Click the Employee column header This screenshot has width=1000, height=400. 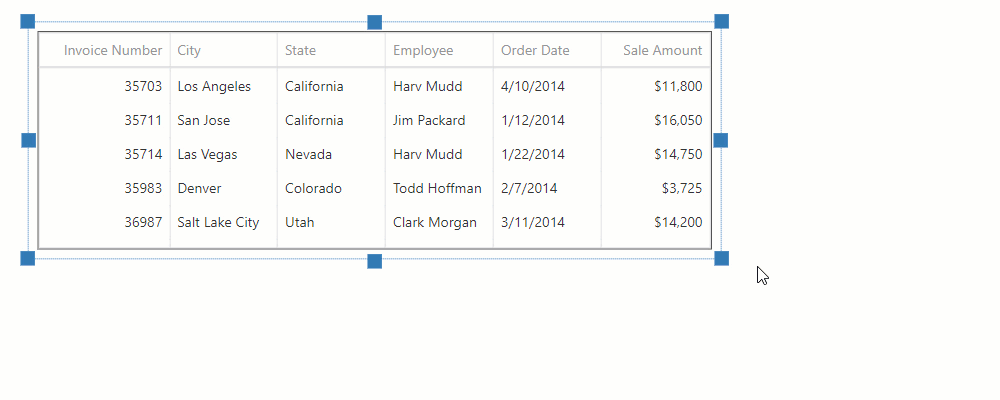coord(423,50)
